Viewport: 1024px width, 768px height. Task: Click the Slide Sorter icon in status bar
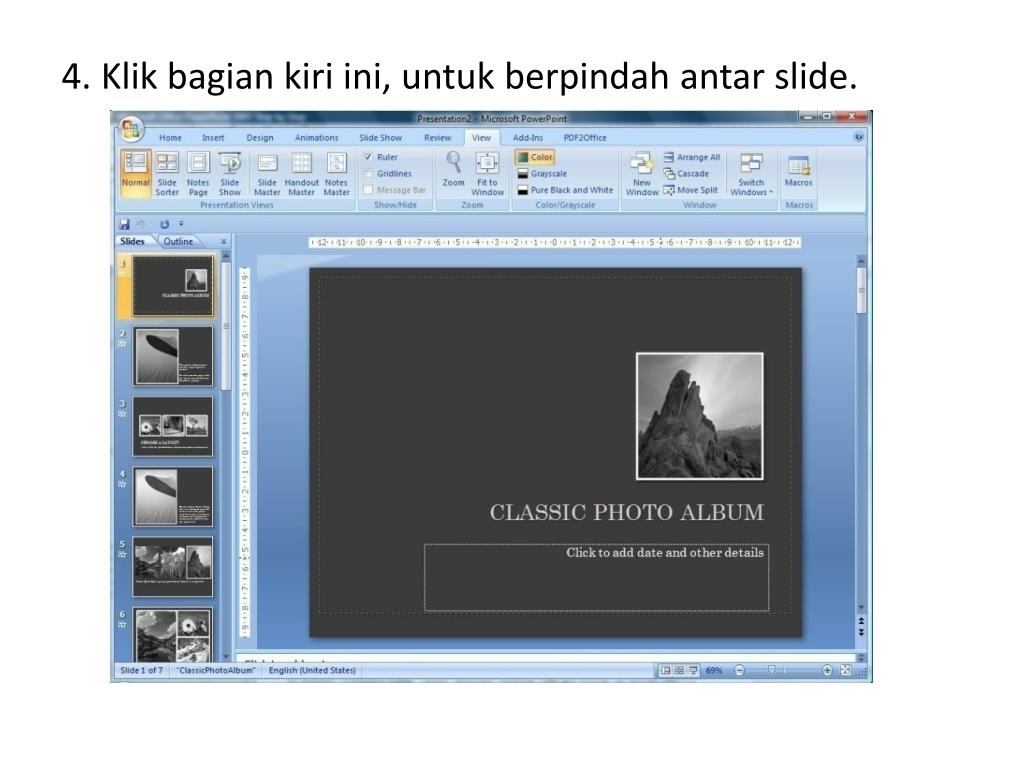pyautogui.click(x=679, y=670)
